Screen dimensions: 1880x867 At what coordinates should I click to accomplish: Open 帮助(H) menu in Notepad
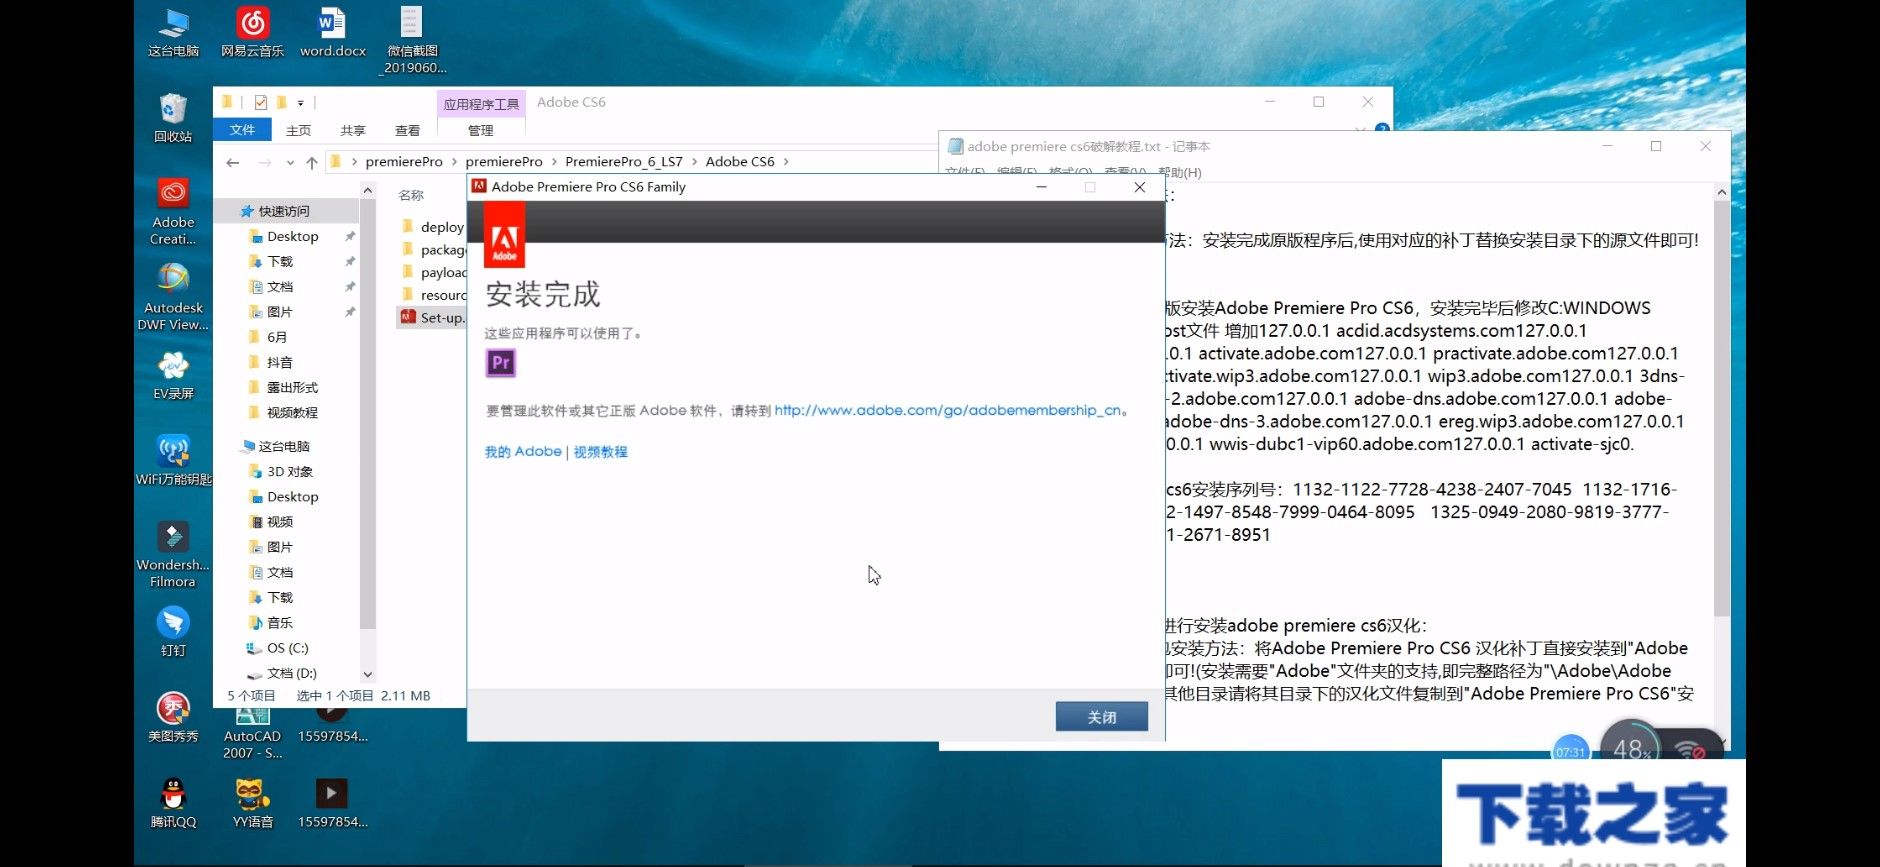coord(1180,173)
